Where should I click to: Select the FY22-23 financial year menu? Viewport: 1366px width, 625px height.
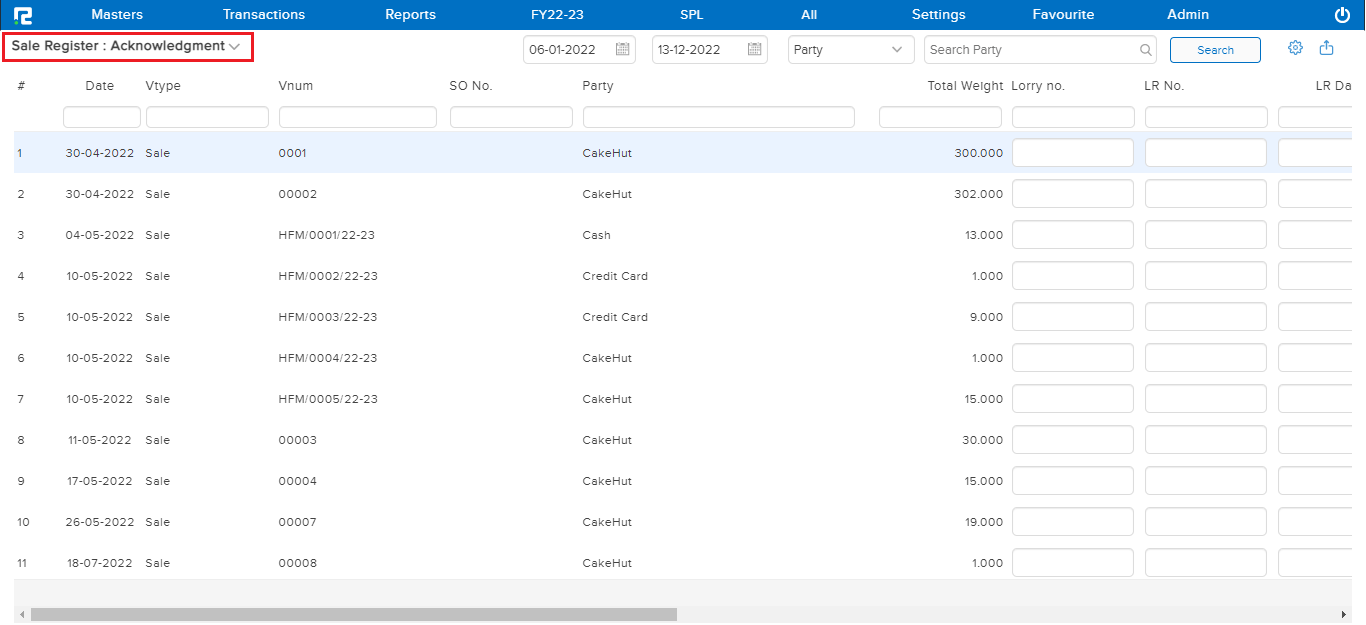(x=557, y=15)
